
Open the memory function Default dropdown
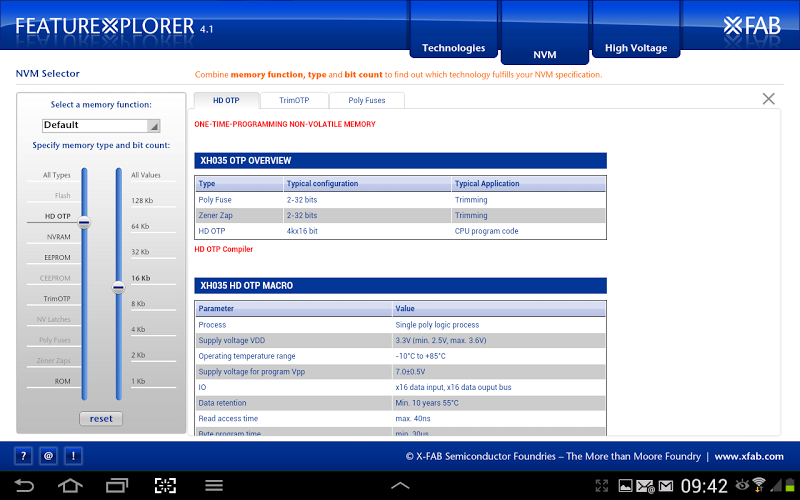[x=101, y=126]
